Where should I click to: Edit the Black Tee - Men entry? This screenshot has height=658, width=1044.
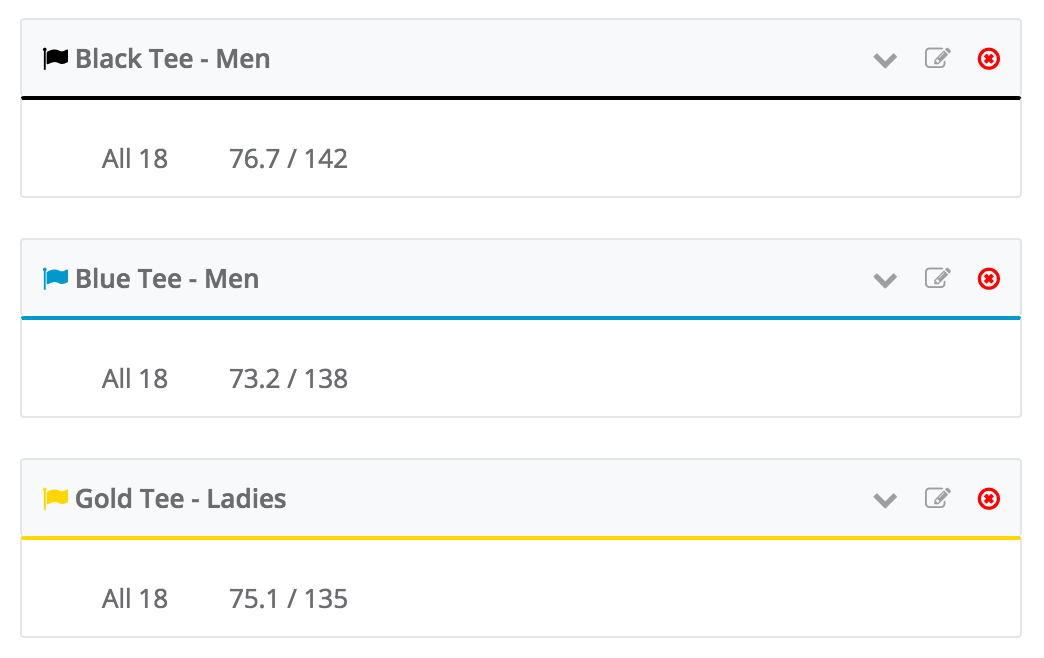[937, 59]
